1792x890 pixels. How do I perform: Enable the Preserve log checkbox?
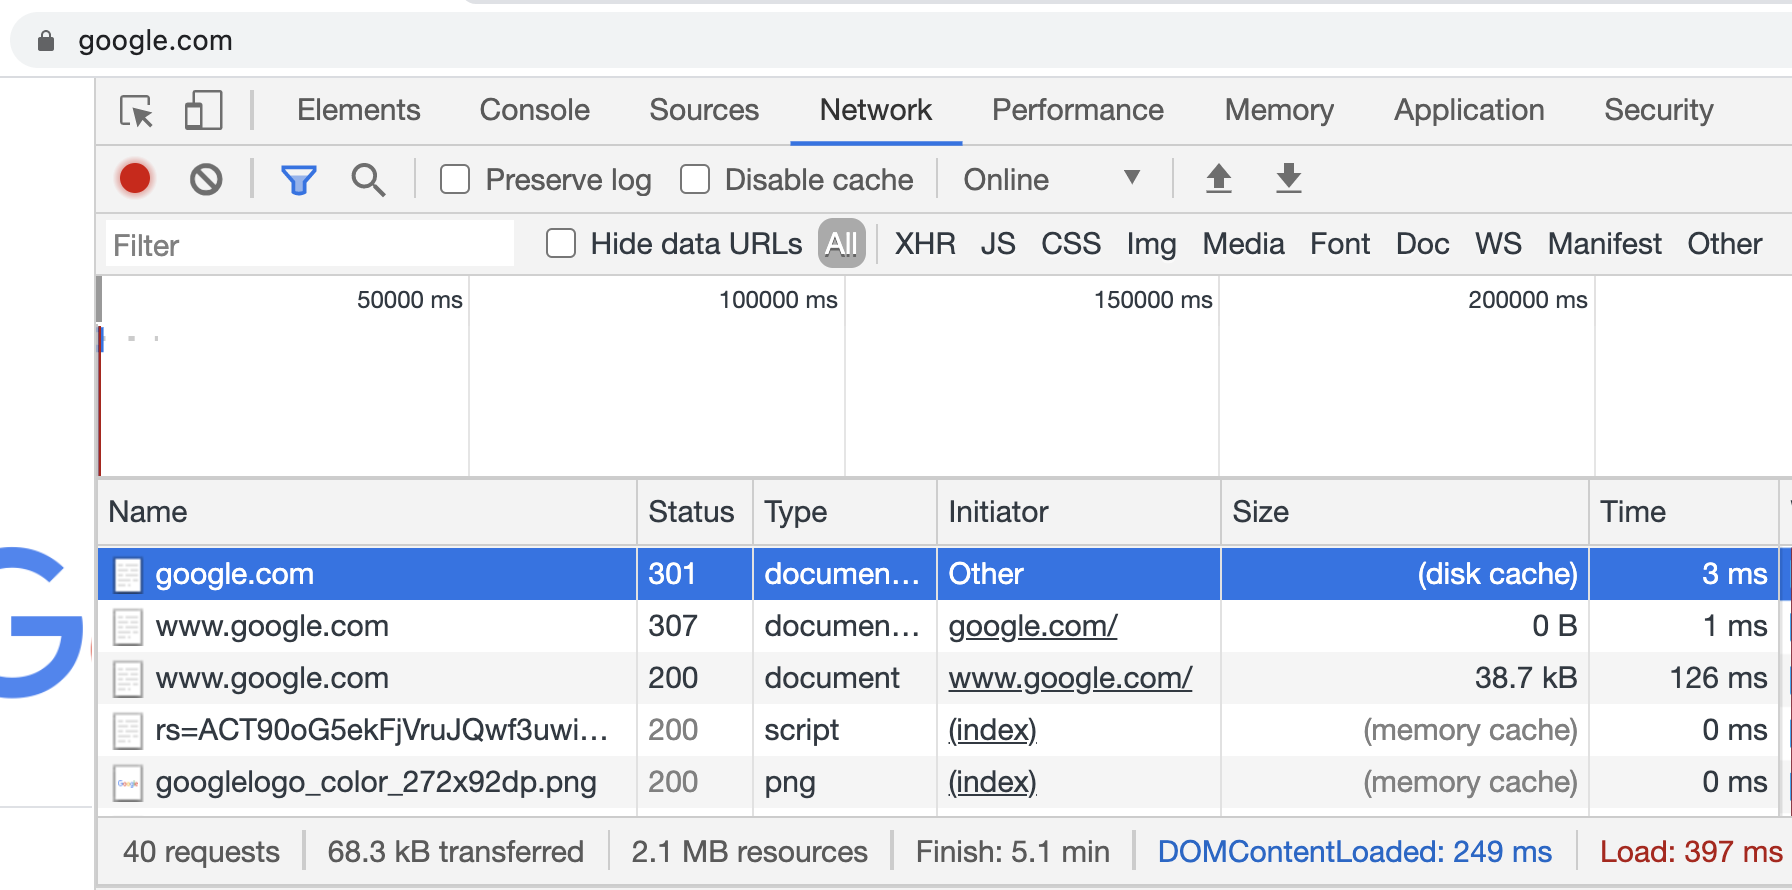tap(455, 180)
